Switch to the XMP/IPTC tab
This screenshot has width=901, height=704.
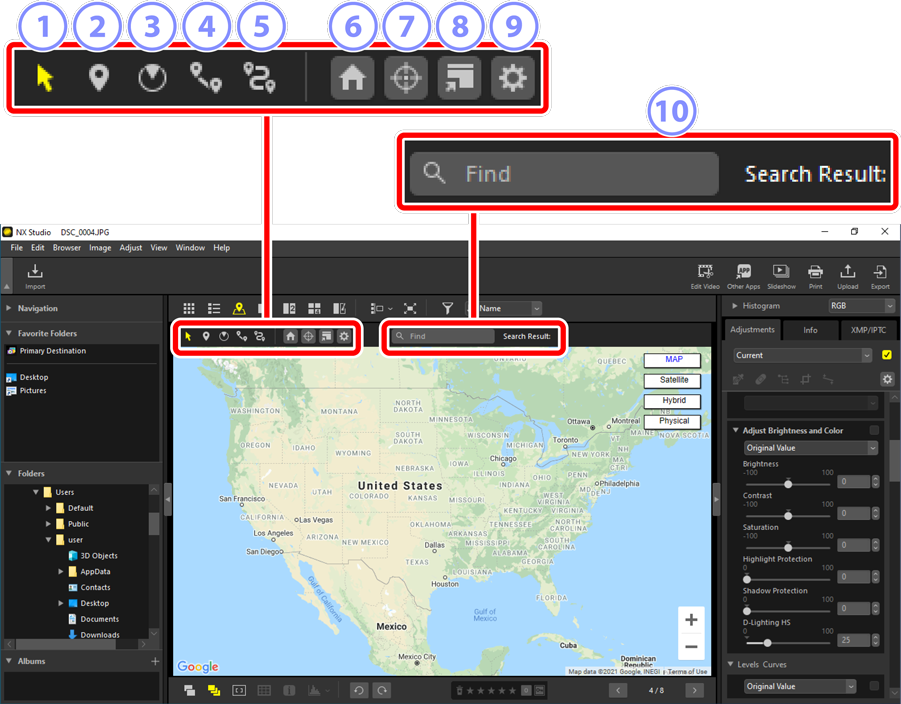click(x=869, y=330)
